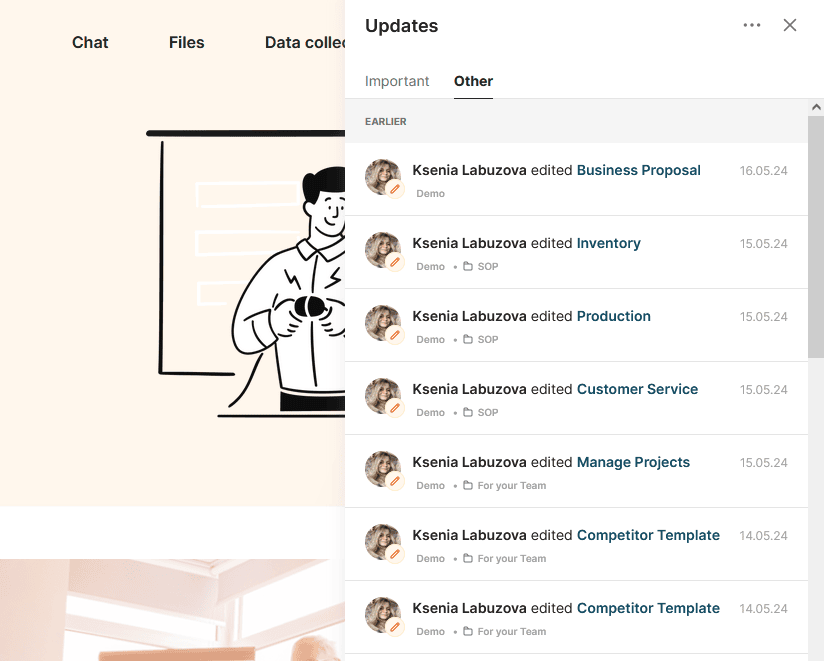Switch to the Important tab
Viewport: 824px width, 661px height.
pos(397,81)
